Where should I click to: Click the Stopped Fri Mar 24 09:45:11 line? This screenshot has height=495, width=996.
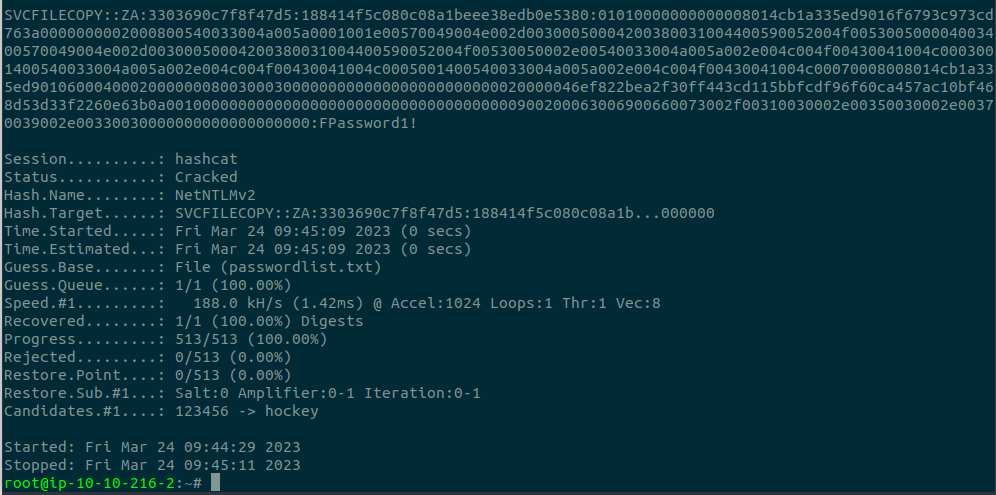pos(152,465)
